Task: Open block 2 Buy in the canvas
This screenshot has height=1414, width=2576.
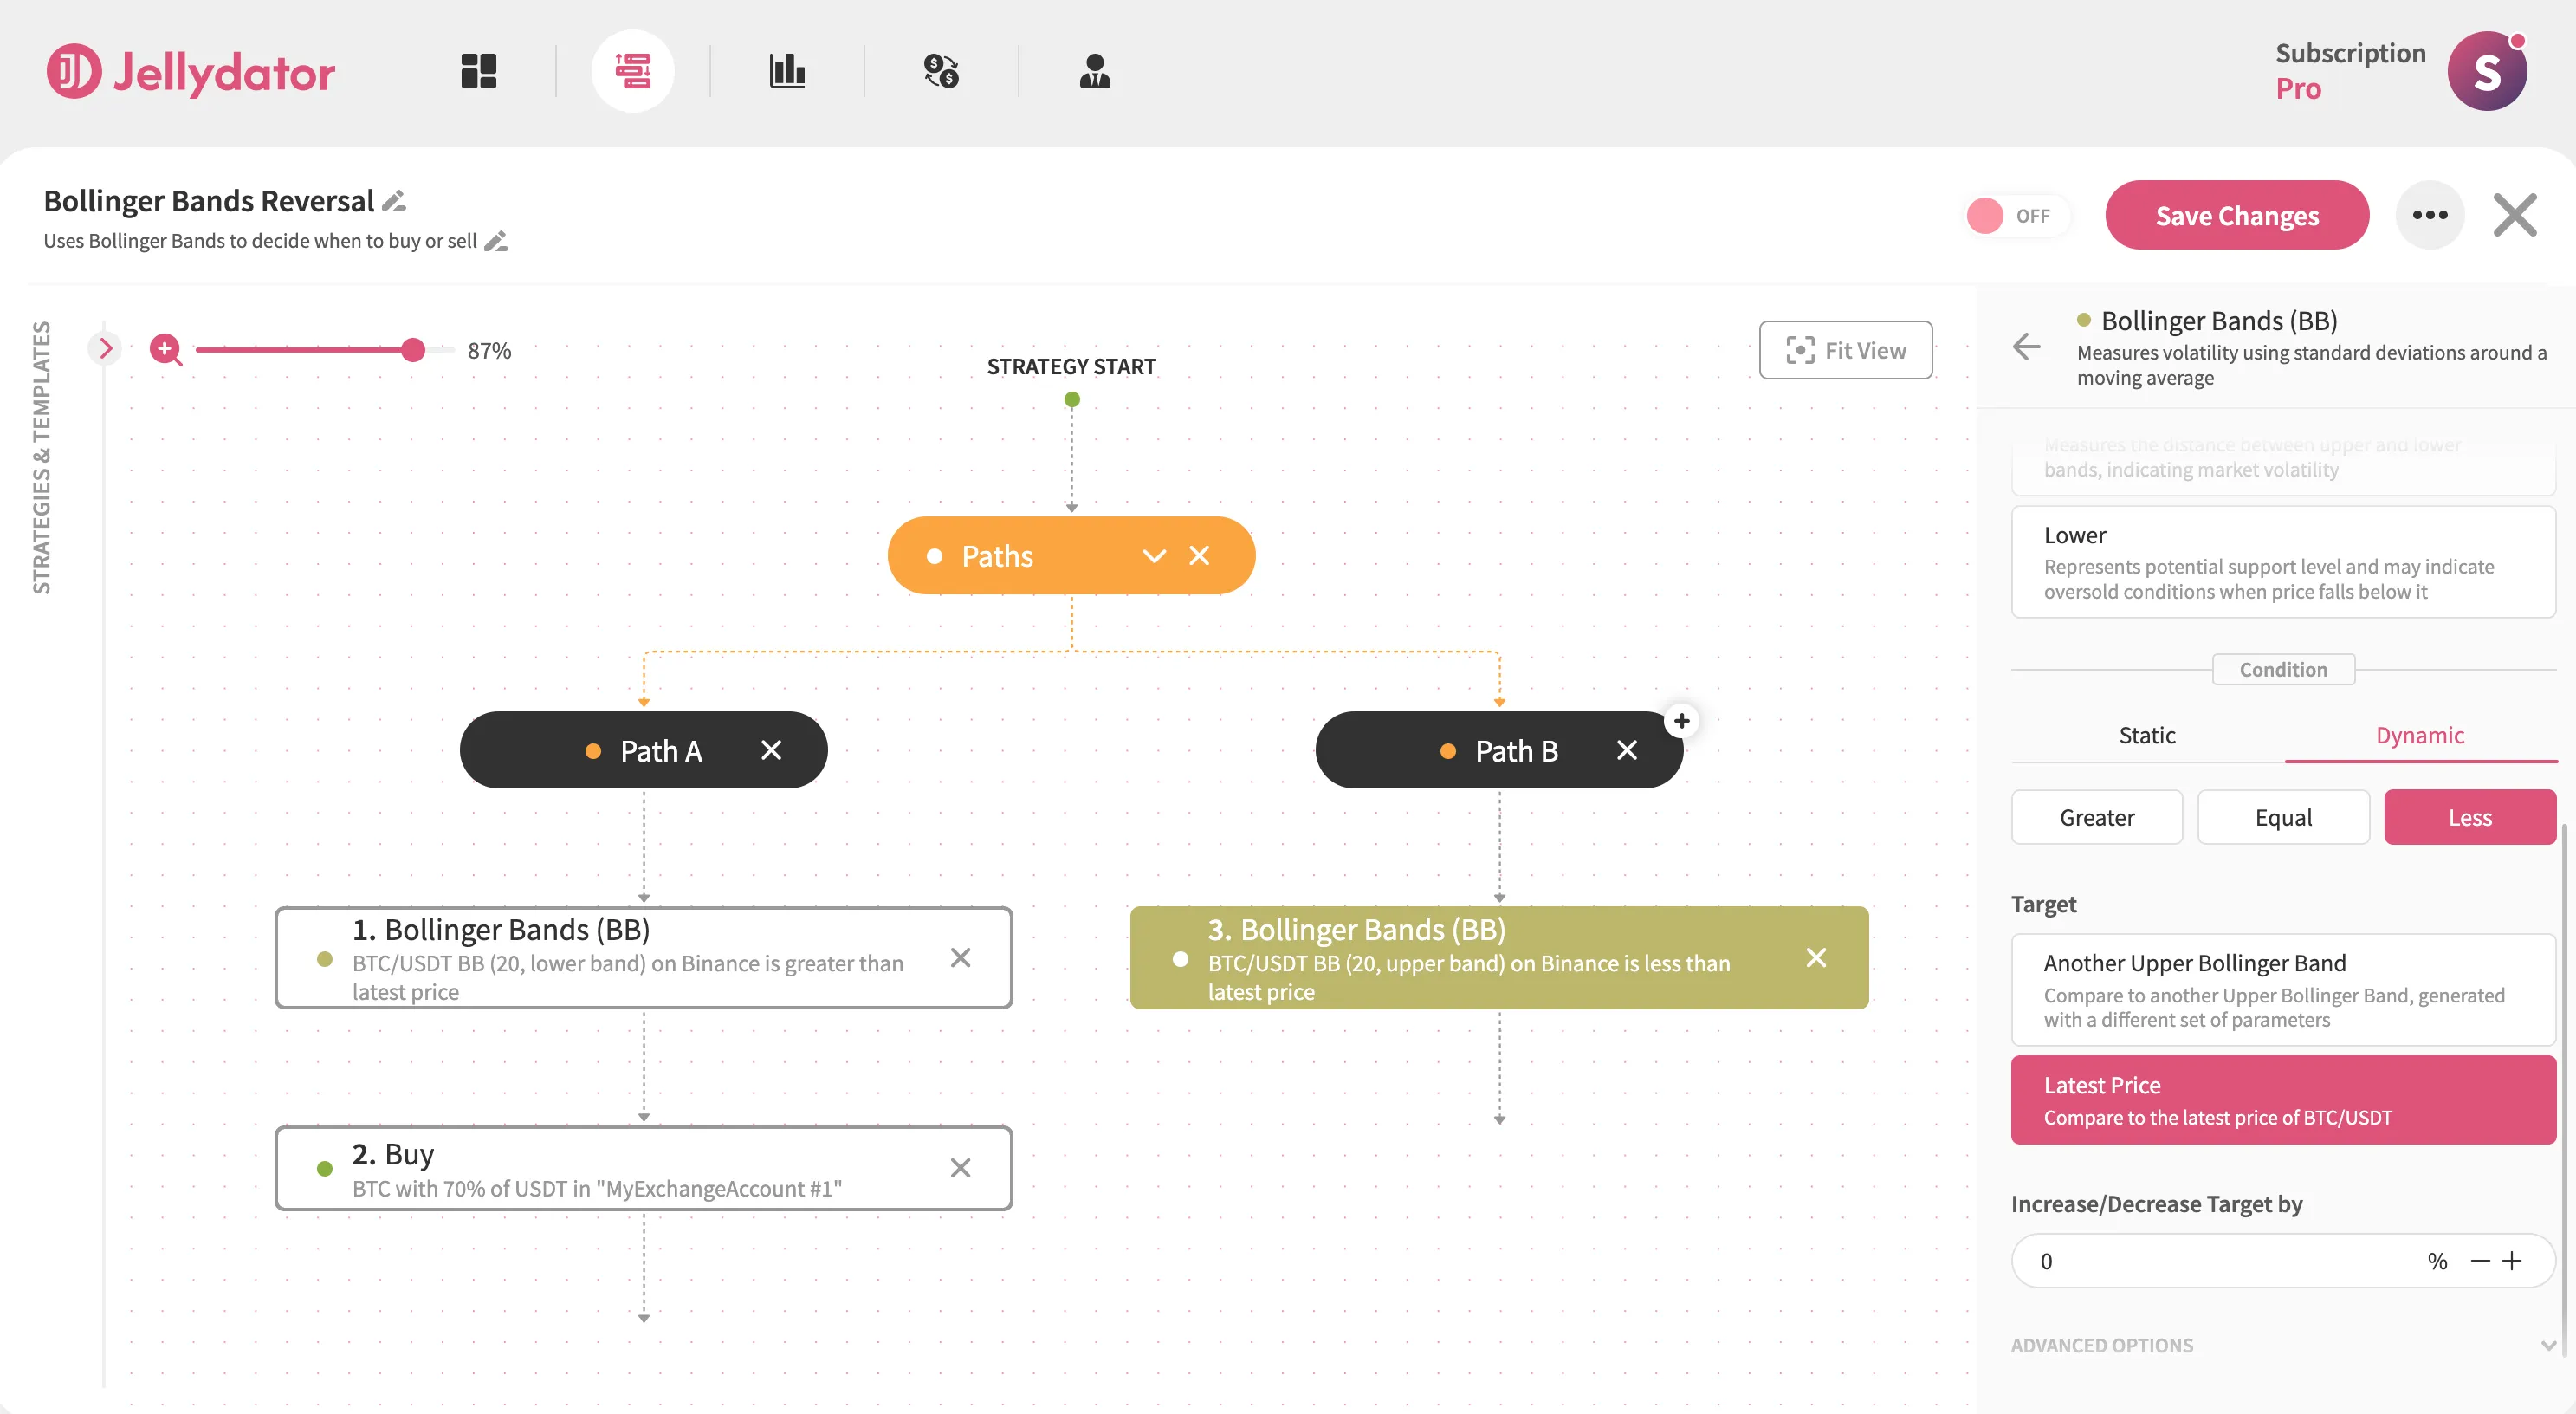Action: [643, 1169]
